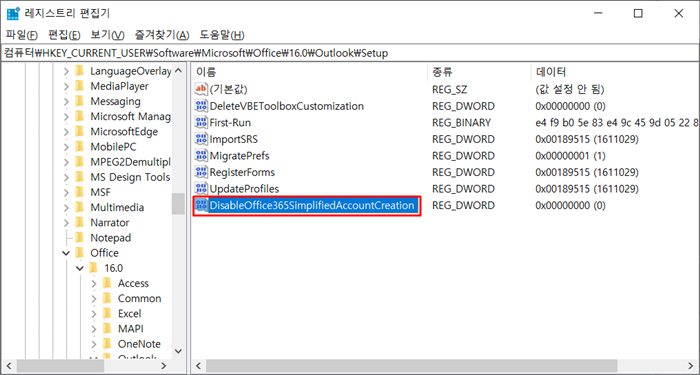The image size is (700, 375).
Task: Click tree pane horizontal scroll right arrow
Action: [x=164, y=366]
